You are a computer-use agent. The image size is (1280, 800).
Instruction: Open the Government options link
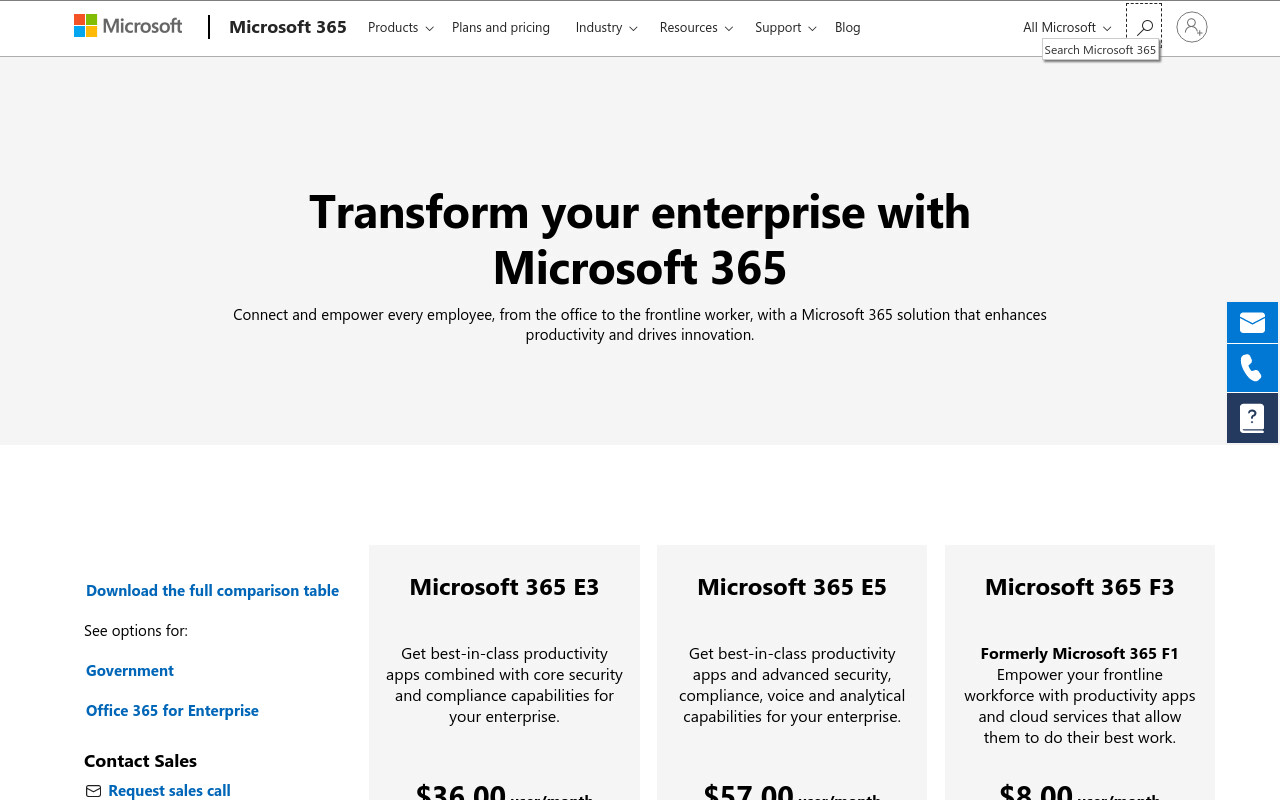click(130, 671)
